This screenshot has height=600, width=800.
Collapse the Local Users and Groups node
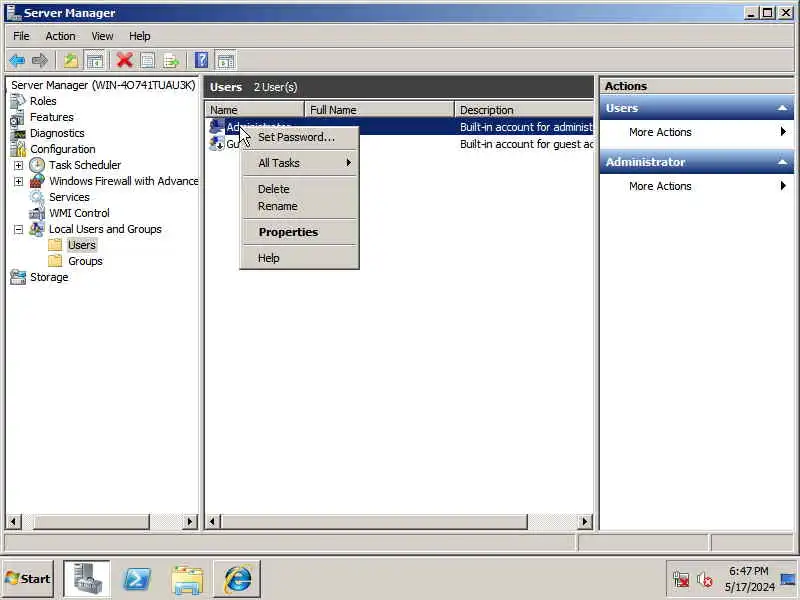[x=18, y=230]
